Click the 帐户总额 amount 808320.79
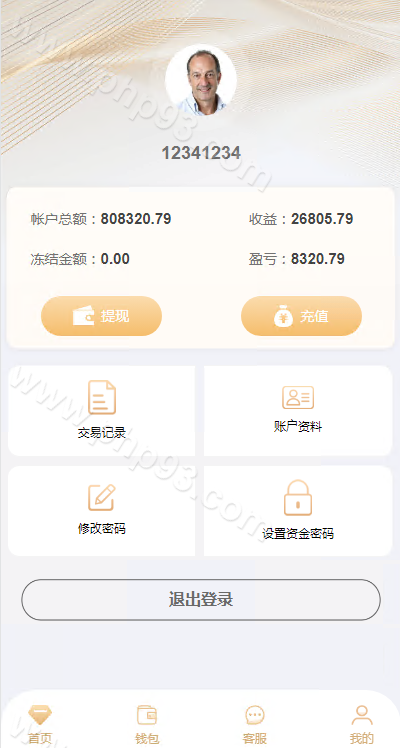This screenshot has height=748, width=400. pyautogui.click(x=136, y=219)
